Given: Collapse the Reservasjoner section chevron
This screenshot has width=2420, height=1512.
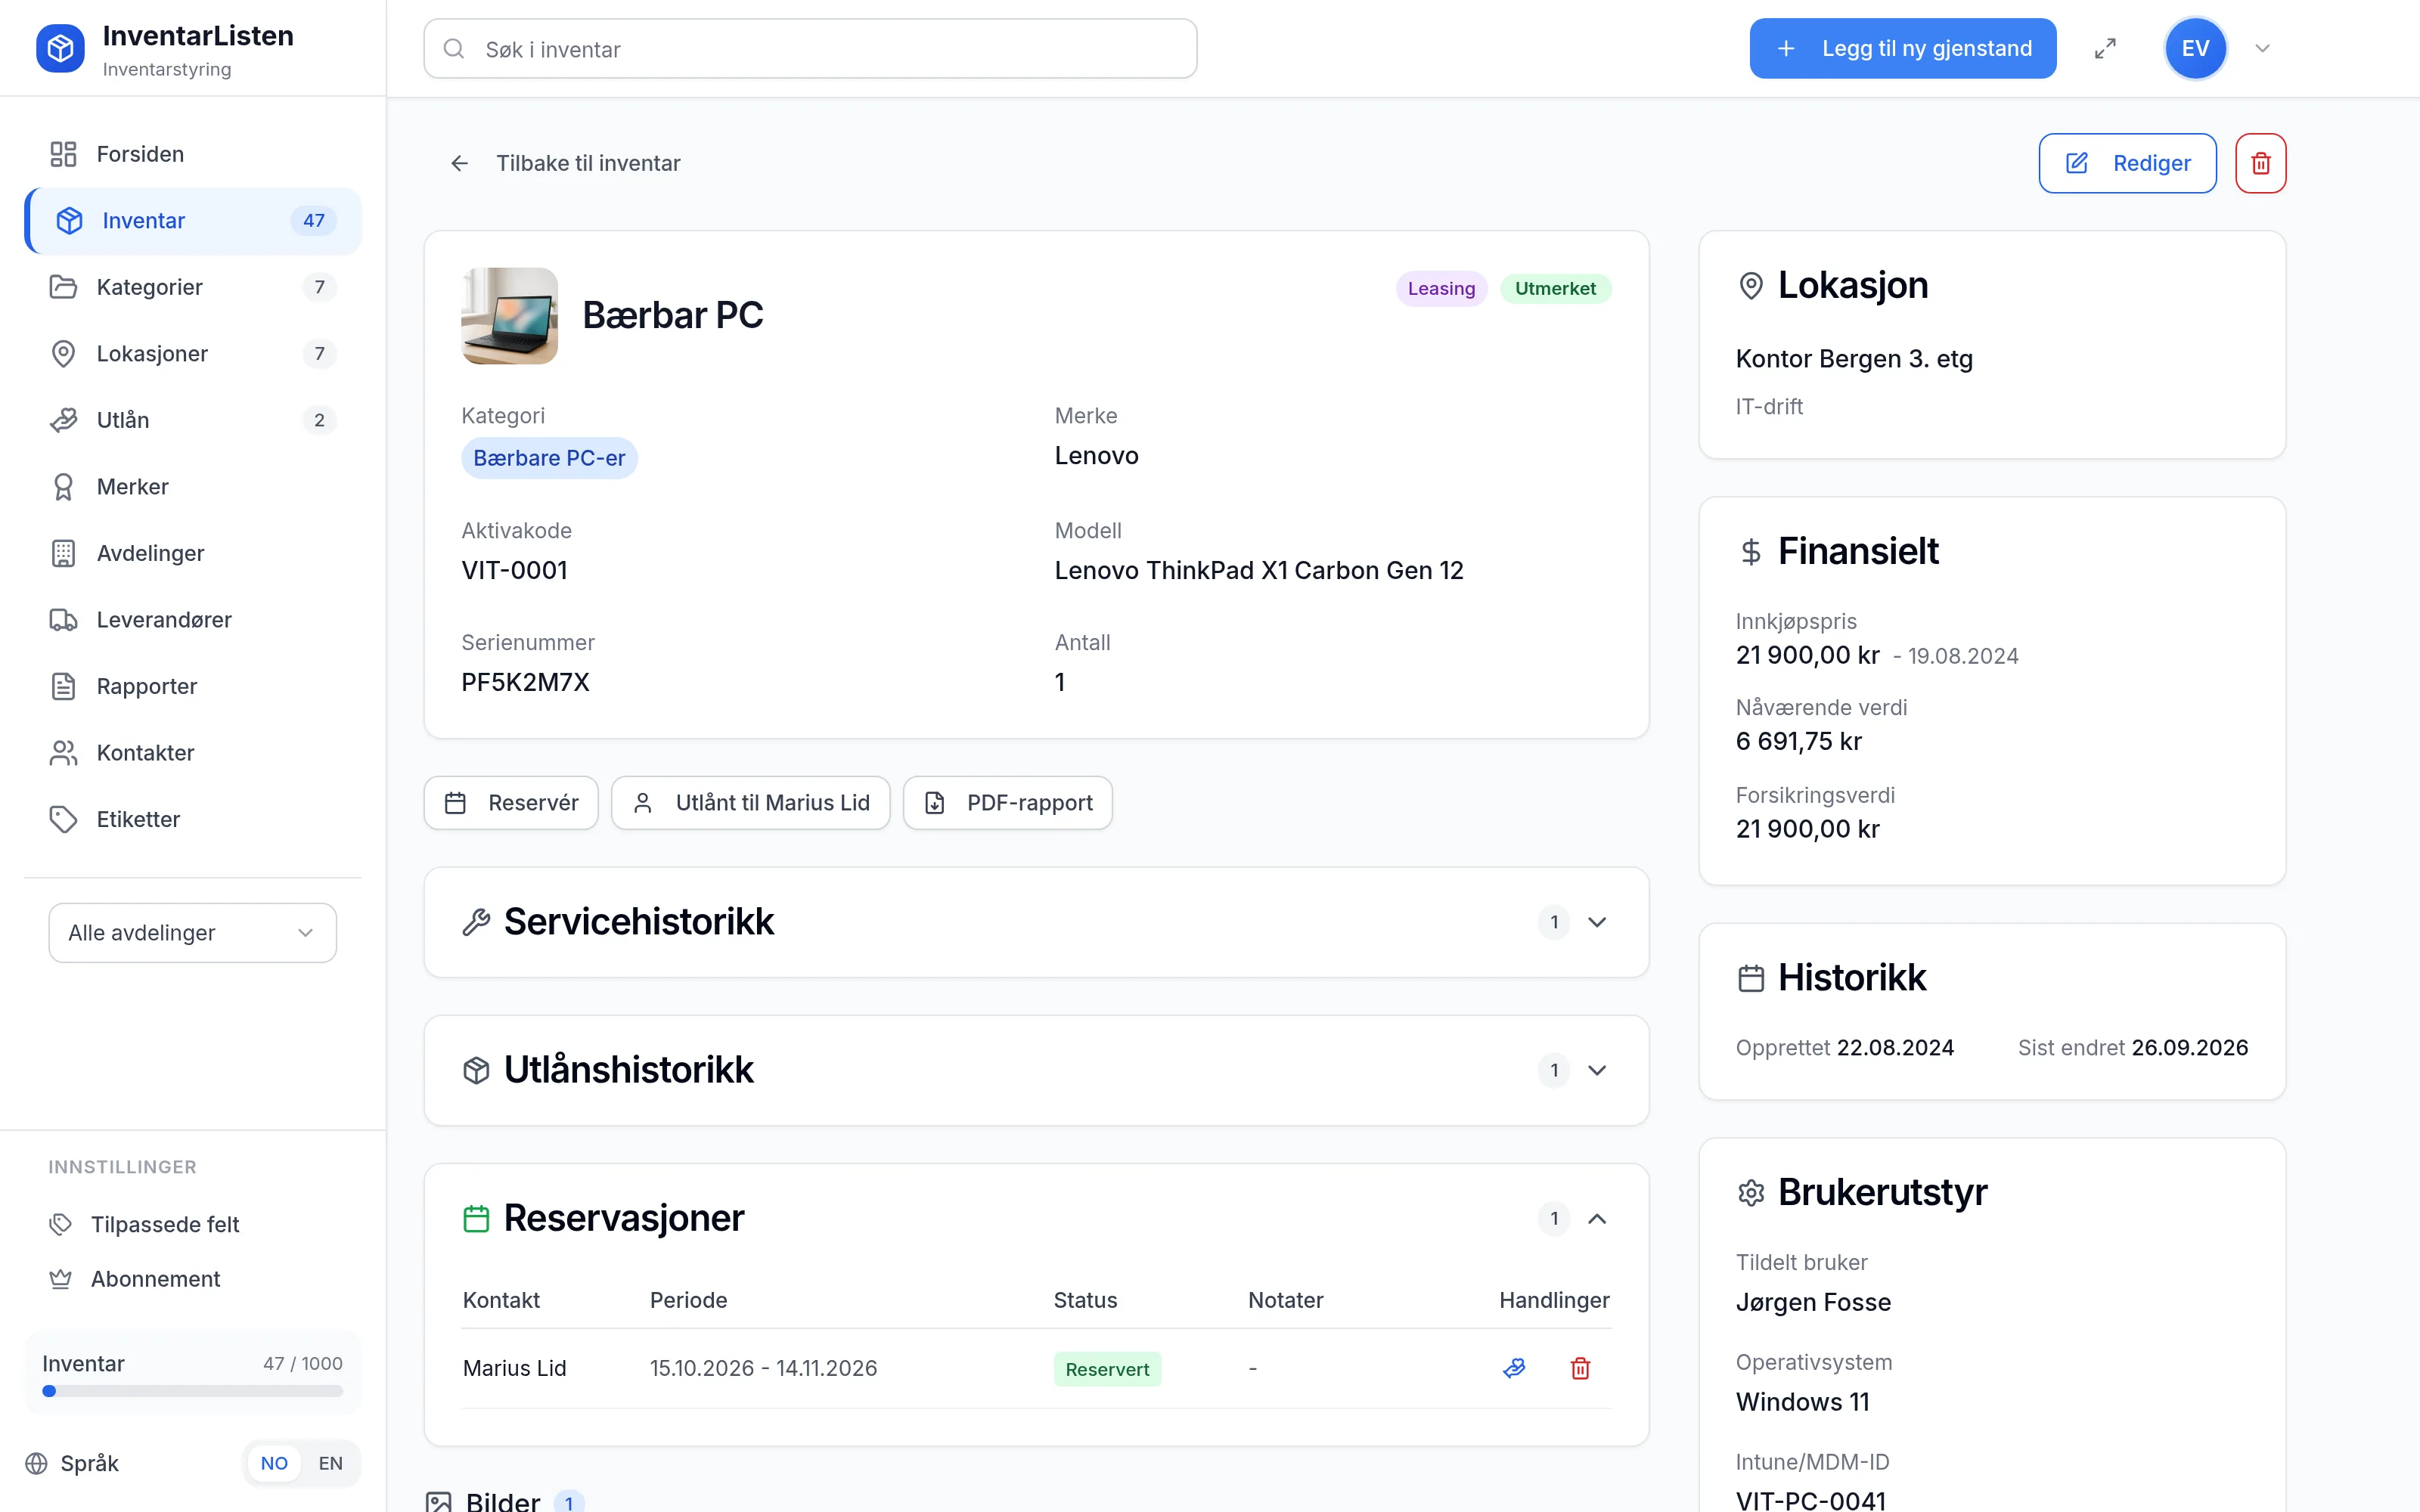Looking at the screenshot, I should click(1597, 1218).
